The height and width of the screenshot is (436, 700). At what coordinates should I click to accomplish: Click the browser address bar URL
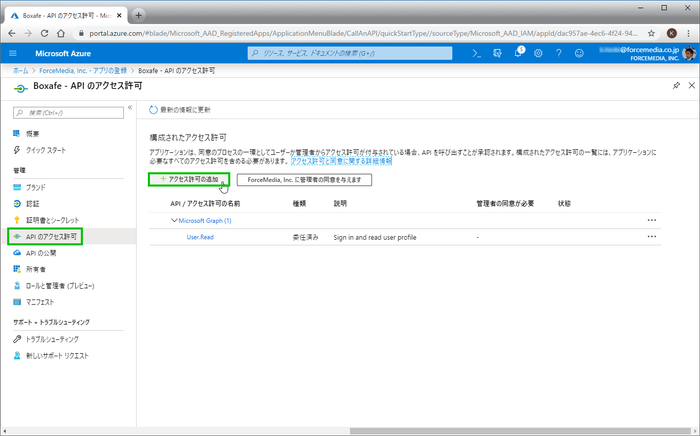click(x=363, y=33)
